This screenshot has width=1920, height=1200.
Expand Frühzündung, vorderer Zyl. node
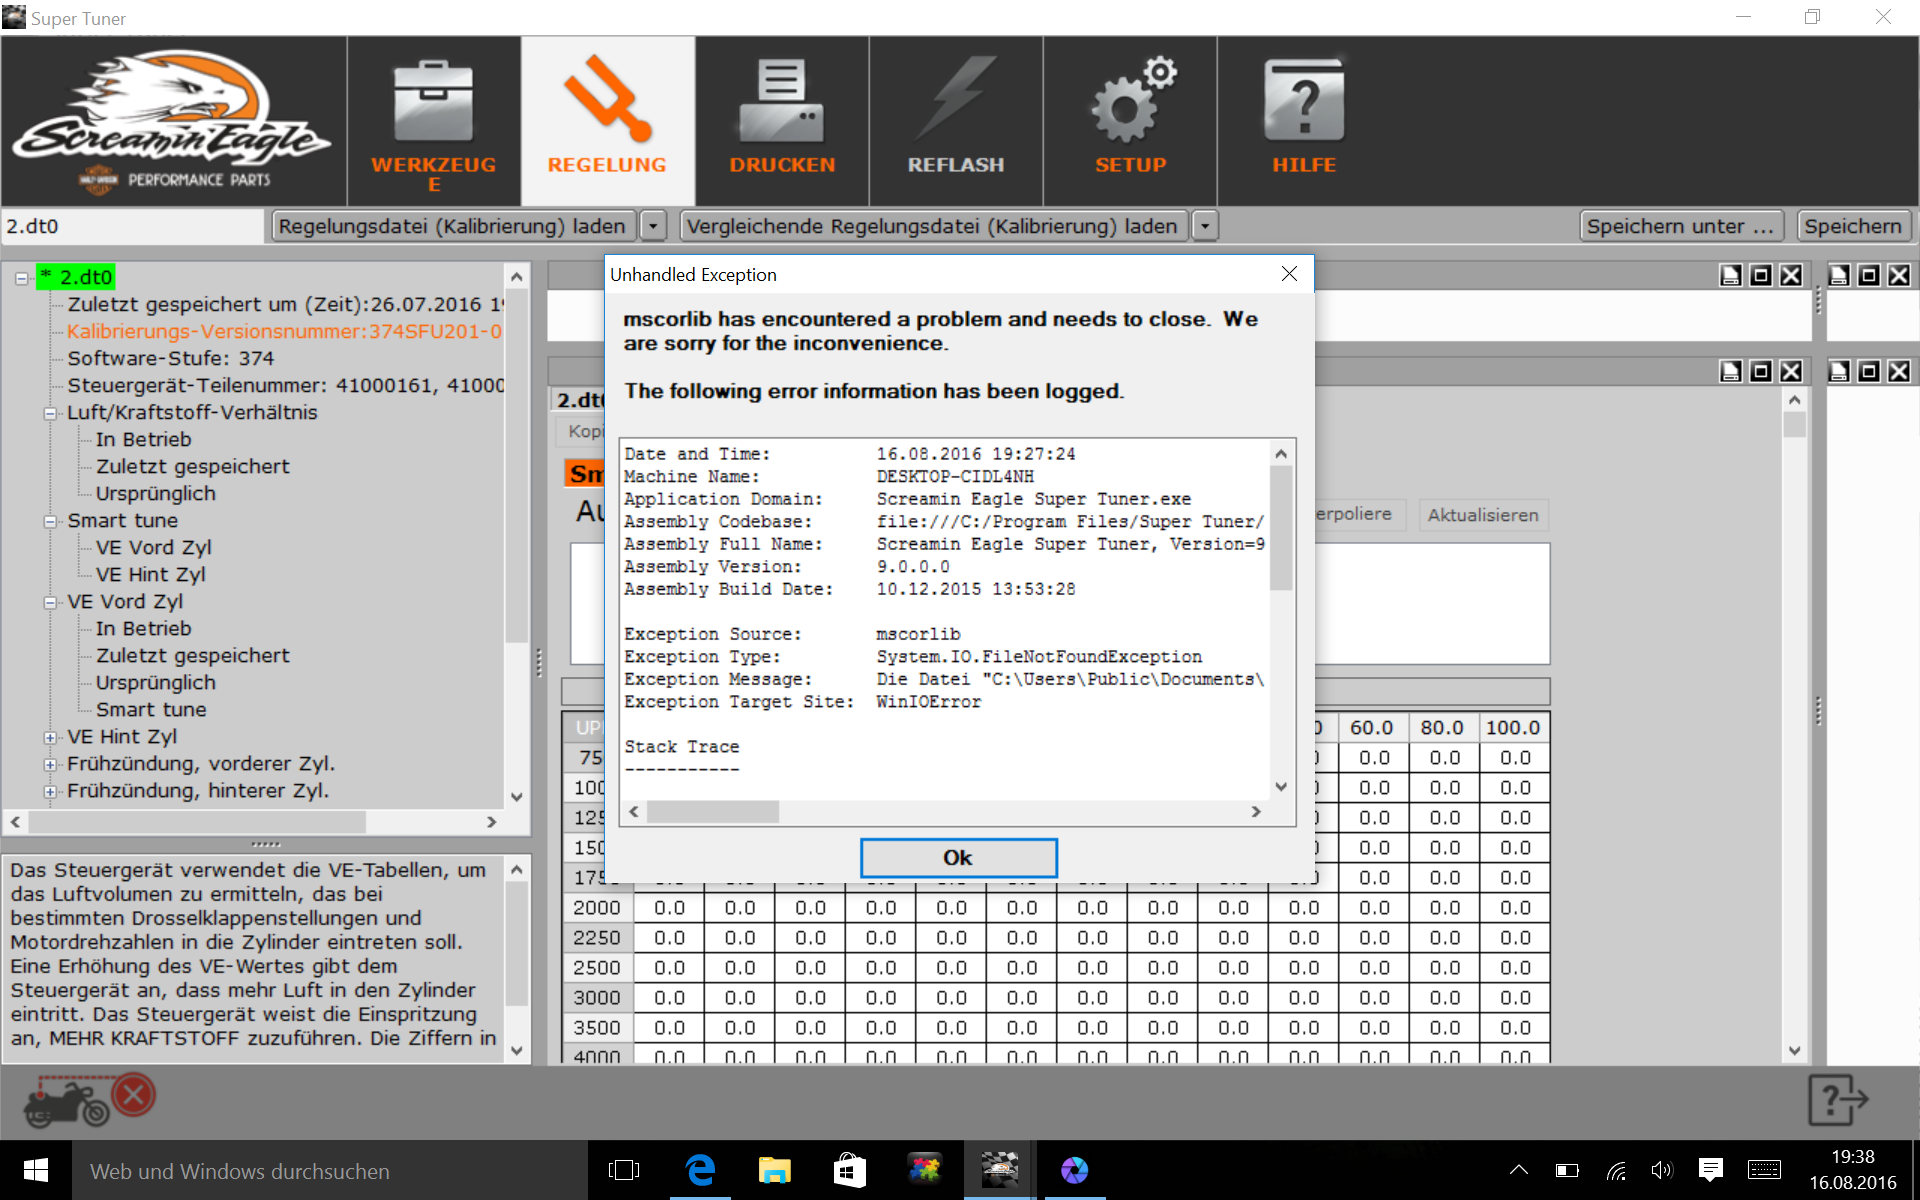pyautogui.click(x=49, y=764)
